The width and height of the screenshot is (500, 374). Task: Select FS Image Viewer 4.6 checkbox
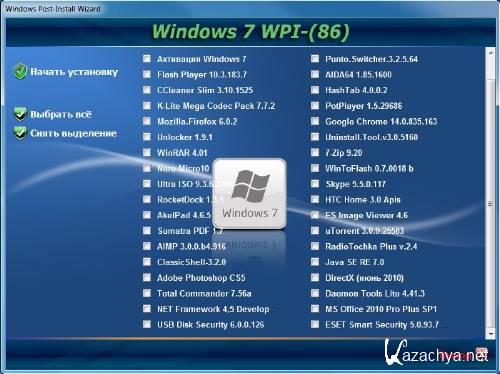click(315, 215)
